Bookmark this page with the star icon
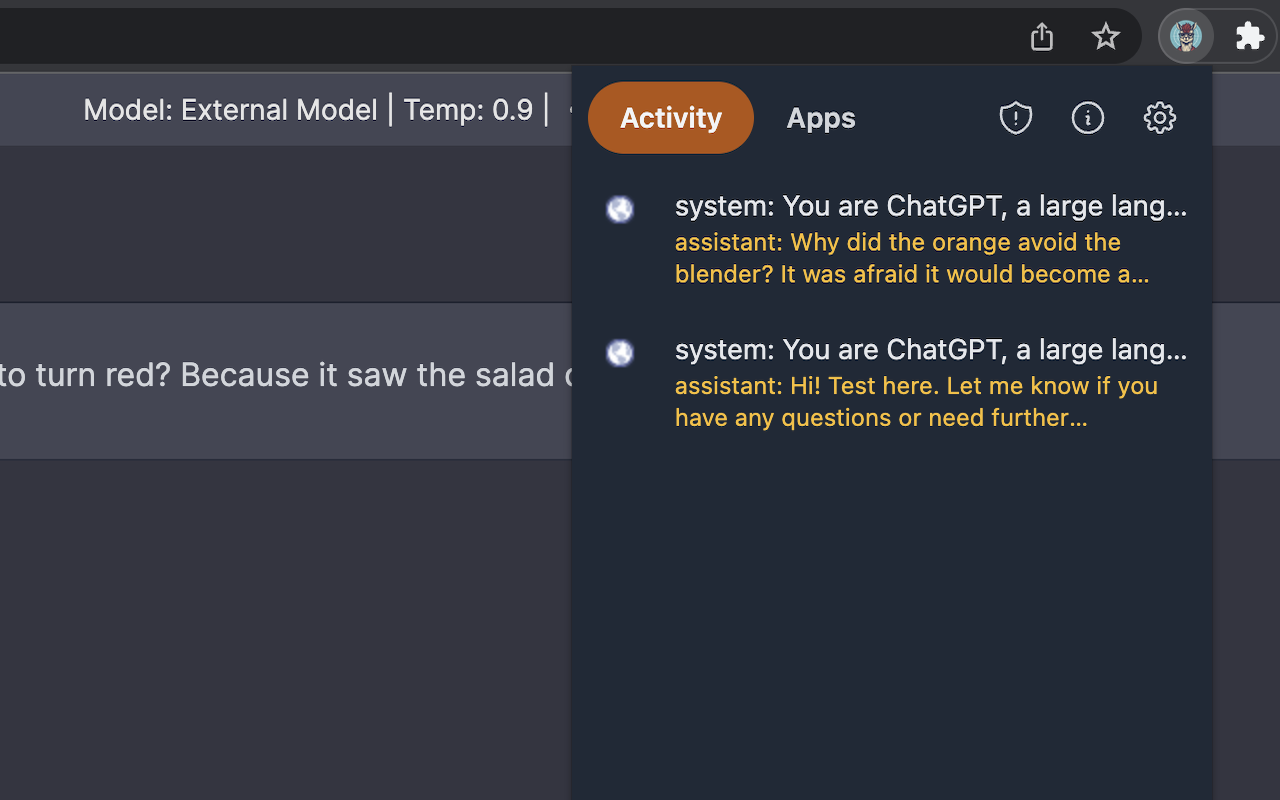 point(1105,37)
